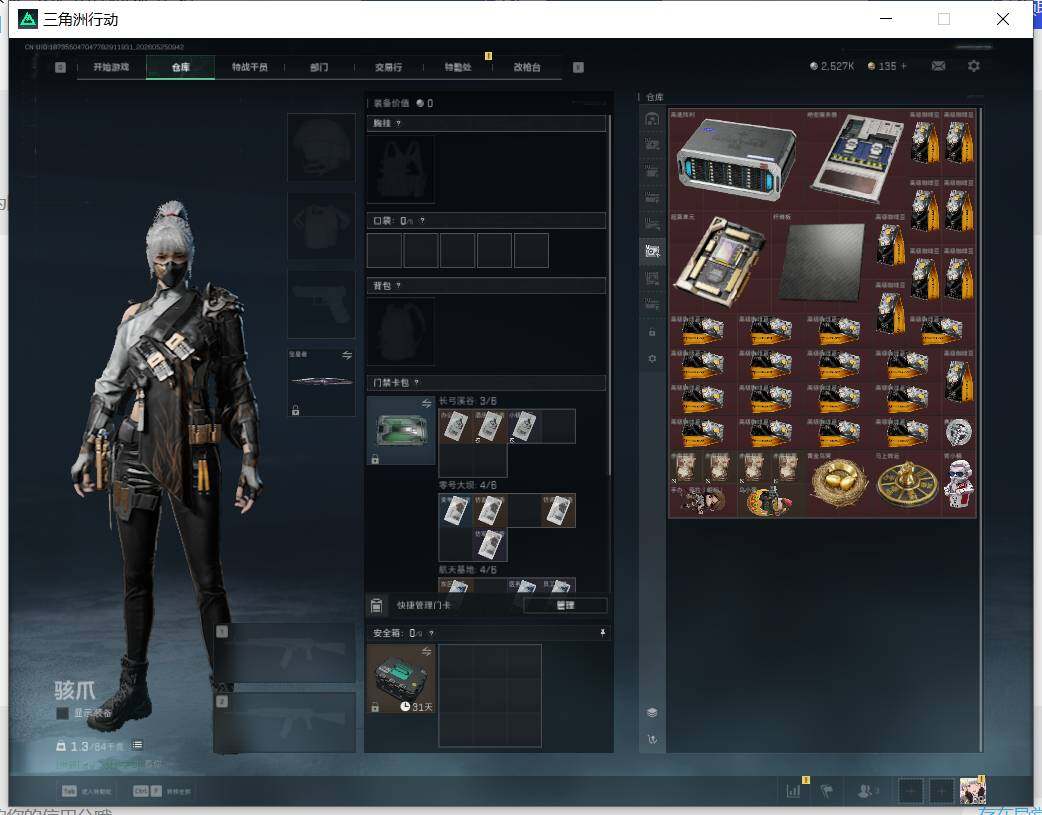This screenshot has height=815, width=1042.
Task: Select the seventh warehouse container icon
Action: pos(652,278)
